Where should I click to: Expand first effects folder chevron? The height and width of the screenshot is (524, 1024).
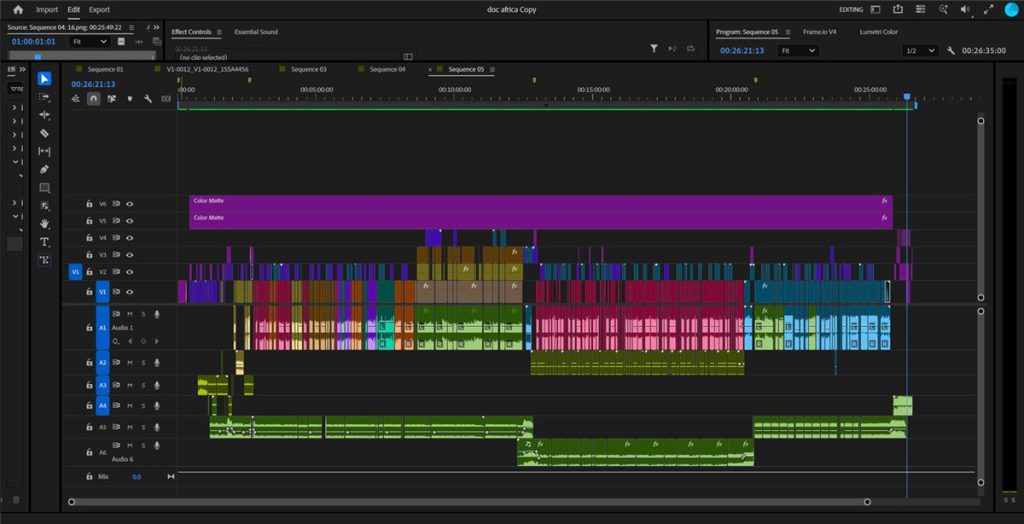pyautogui.click(x=14, y=107)
